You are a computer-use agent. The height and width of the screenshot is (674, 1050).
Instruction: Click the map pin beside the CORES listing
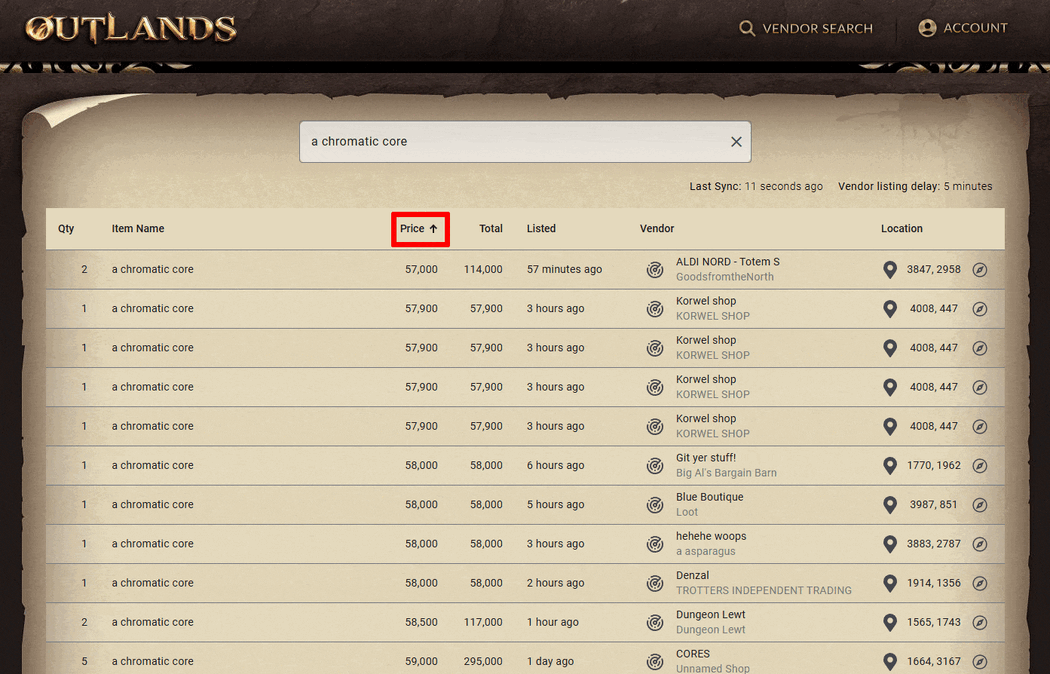point(890,661)
